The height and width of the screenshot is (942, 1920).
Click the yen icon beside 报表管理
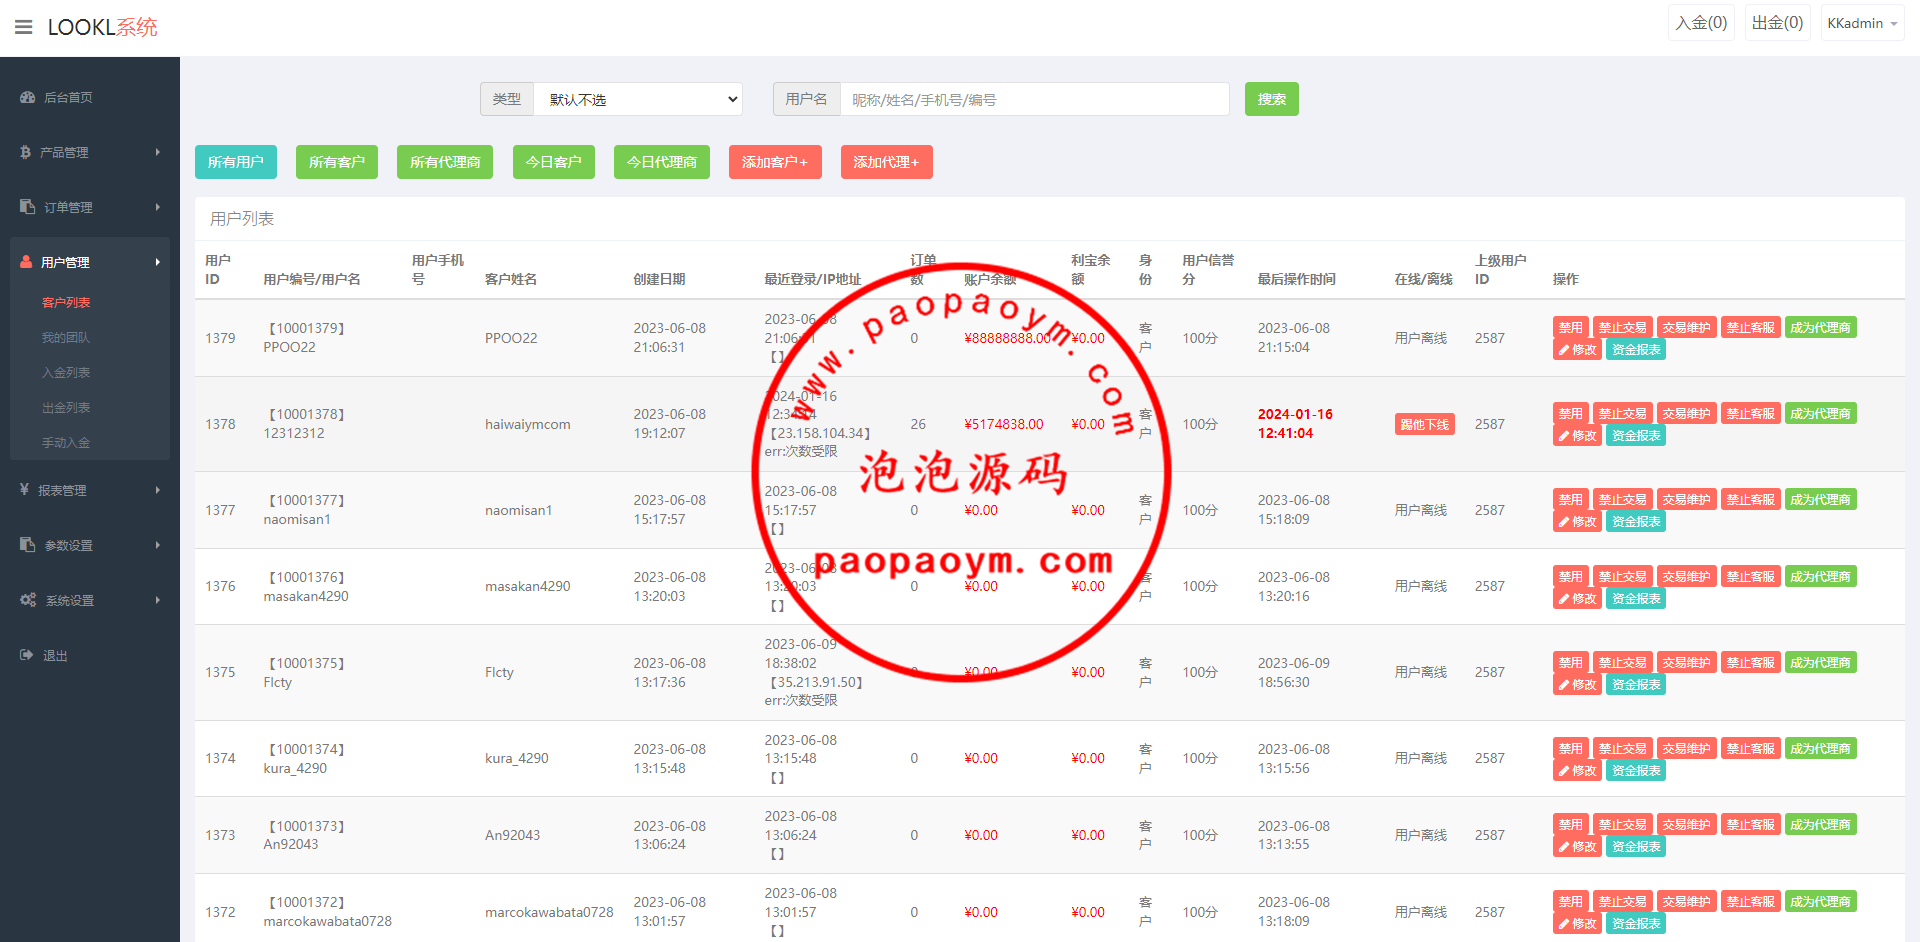pos(24,490)
